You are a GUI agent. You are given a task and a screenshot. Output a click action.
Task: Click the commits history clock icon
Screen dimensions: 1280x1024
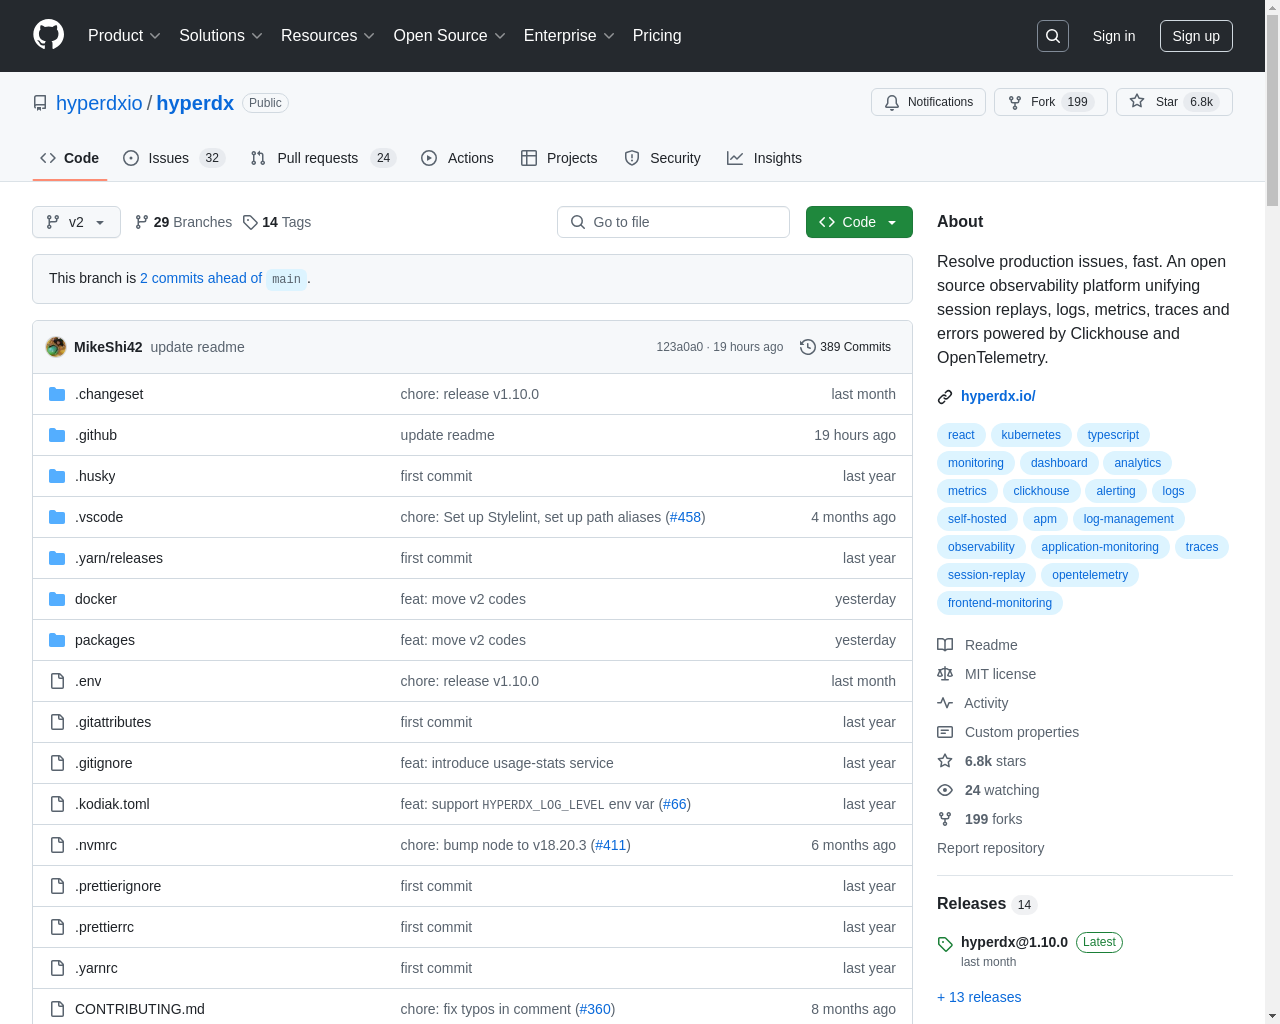pos(808,347)
